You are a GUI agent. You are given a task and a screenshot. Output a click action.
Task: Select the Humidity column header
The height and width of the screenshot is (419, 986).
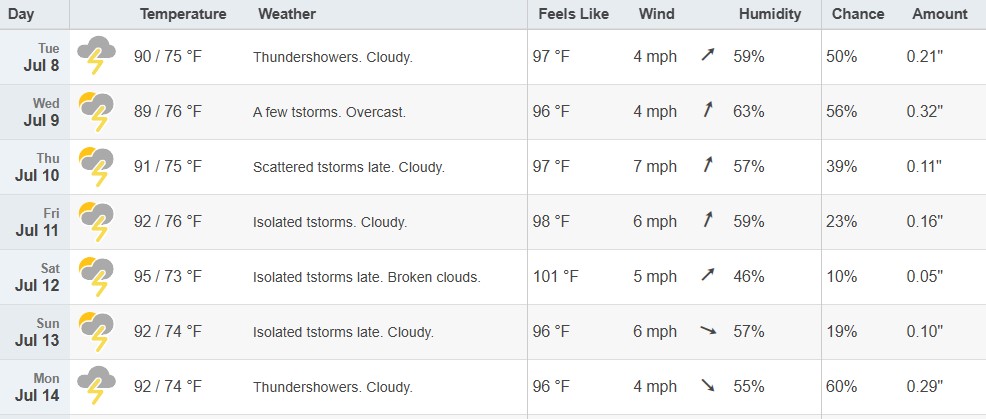click(770, 14)
